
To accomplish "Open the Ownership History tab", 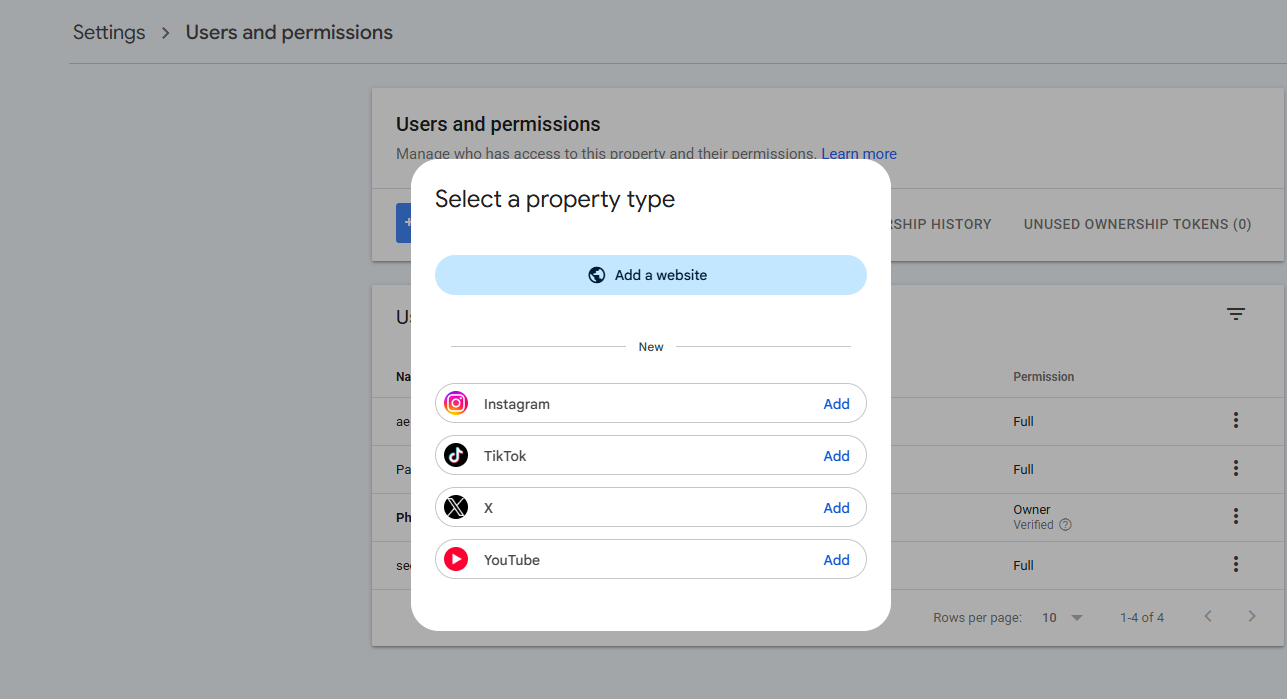I will (941, 224).
